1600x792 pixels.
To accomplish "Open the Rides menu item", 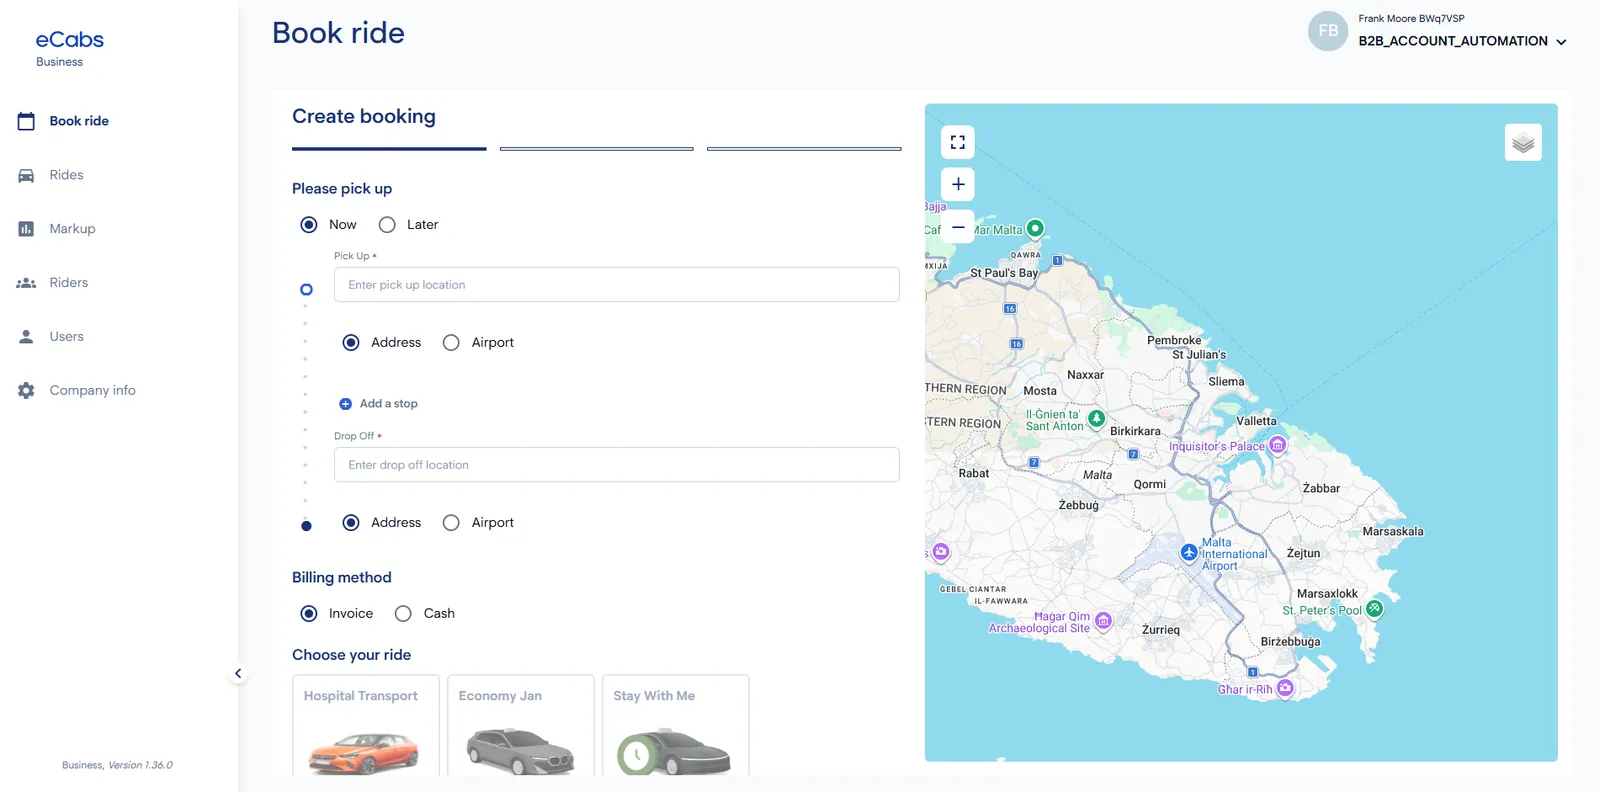I will (x=67, y=175).
